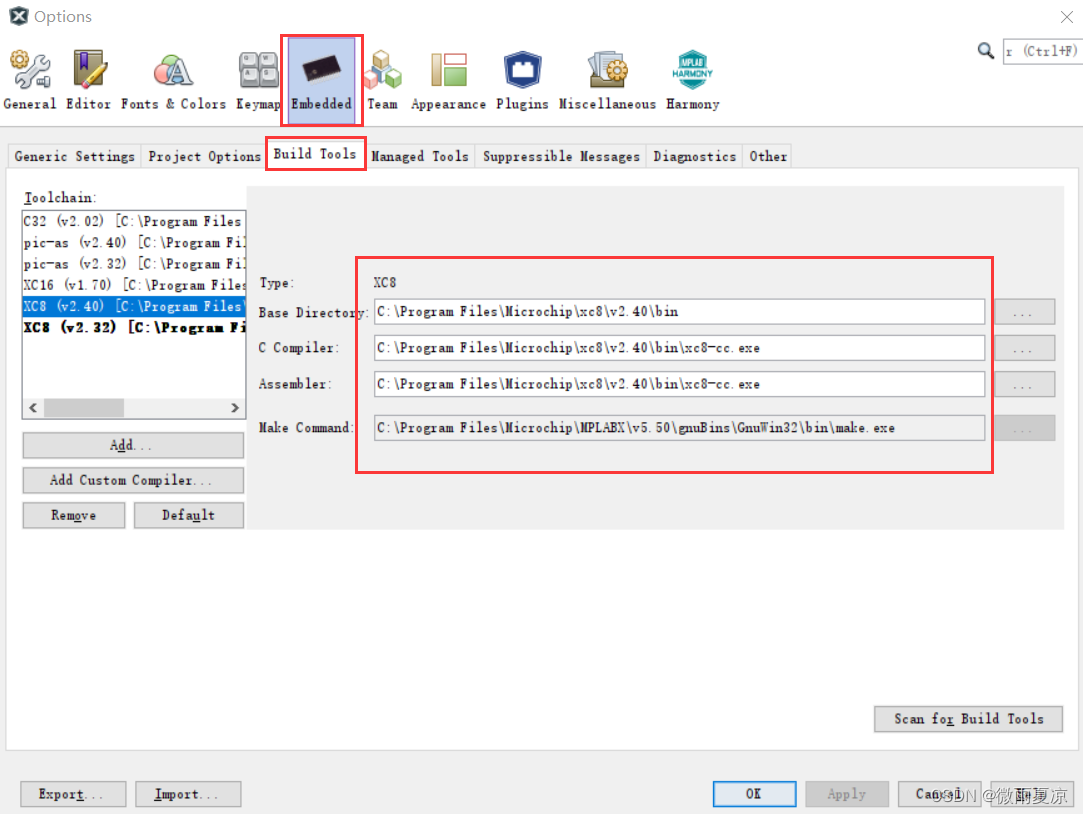Screen dimensions: 1083x814
Task: Click the Cancel button
Action: [x=939, y=794]
